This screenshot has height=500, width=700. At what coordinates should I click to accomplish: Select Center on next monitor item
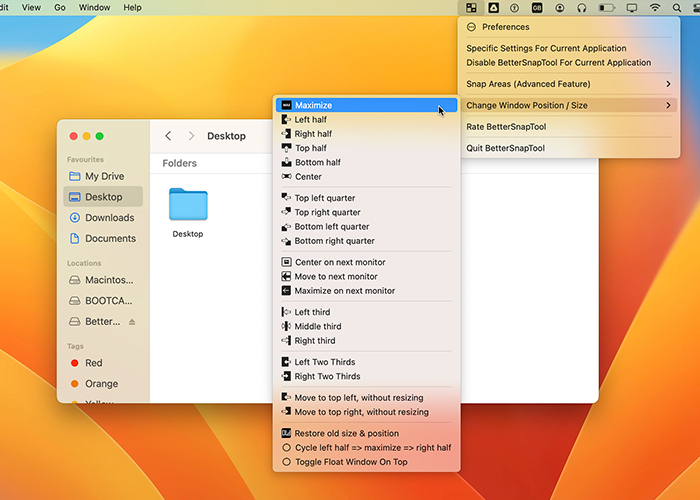pyautogui.click(x=366, y=262)
